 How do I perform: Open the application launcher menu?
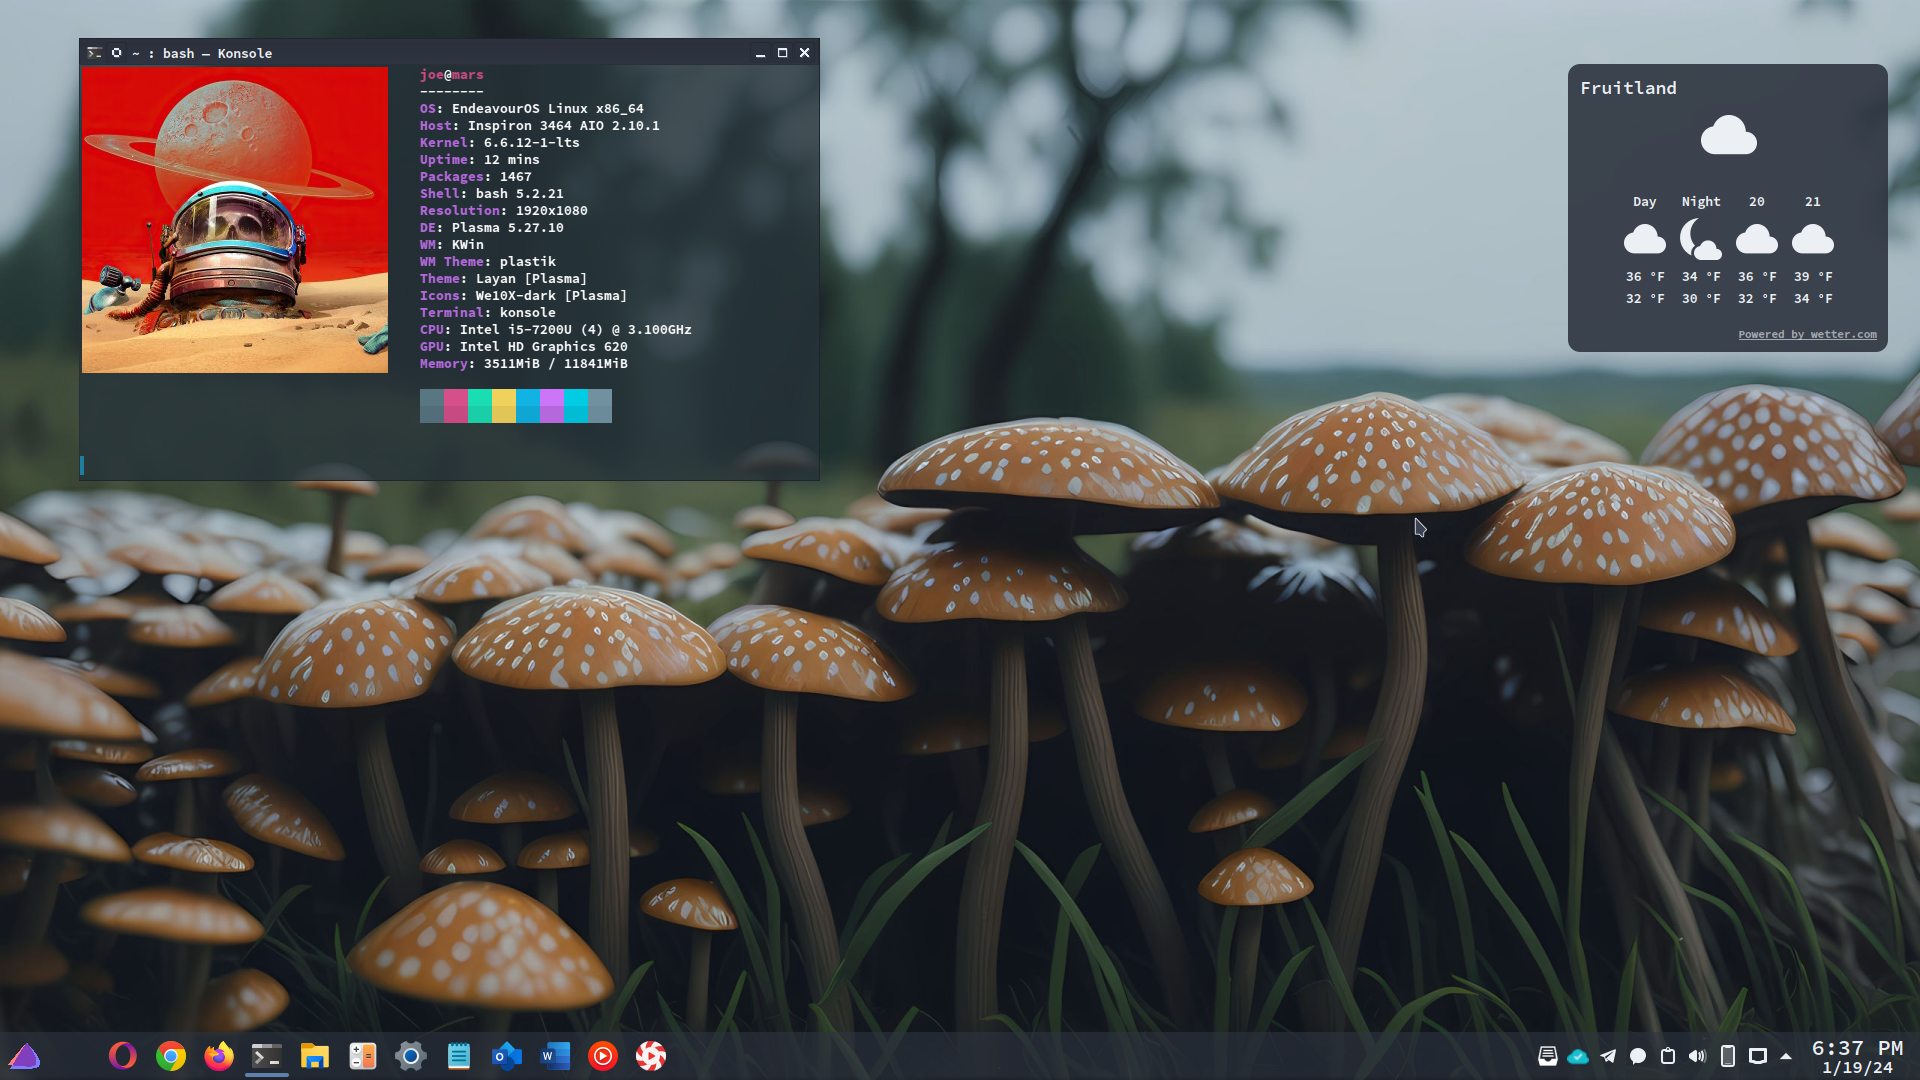click(x=24, y=1056)
